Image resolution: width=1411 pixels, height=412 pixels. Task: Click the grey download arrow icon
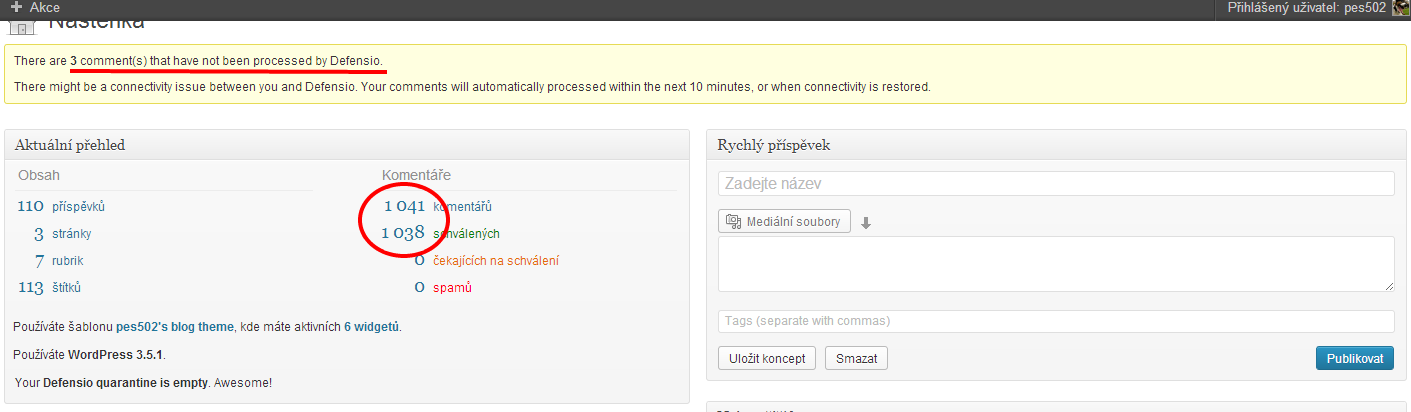(866, 223)
